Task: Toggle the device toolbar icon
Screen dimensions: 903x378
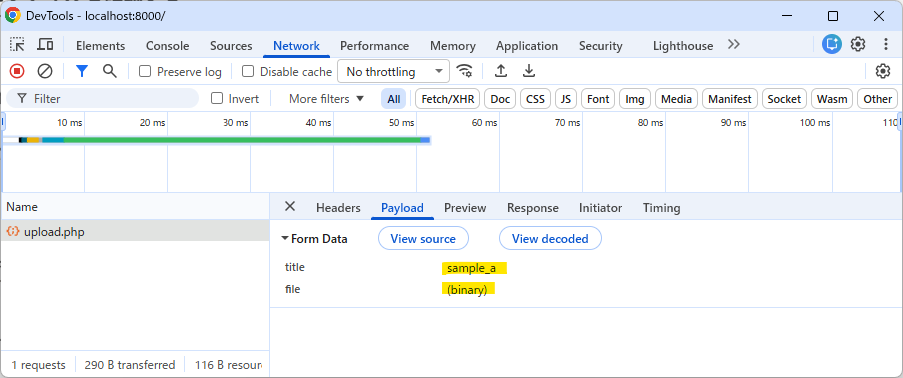Action: click(x=45, y=45)
